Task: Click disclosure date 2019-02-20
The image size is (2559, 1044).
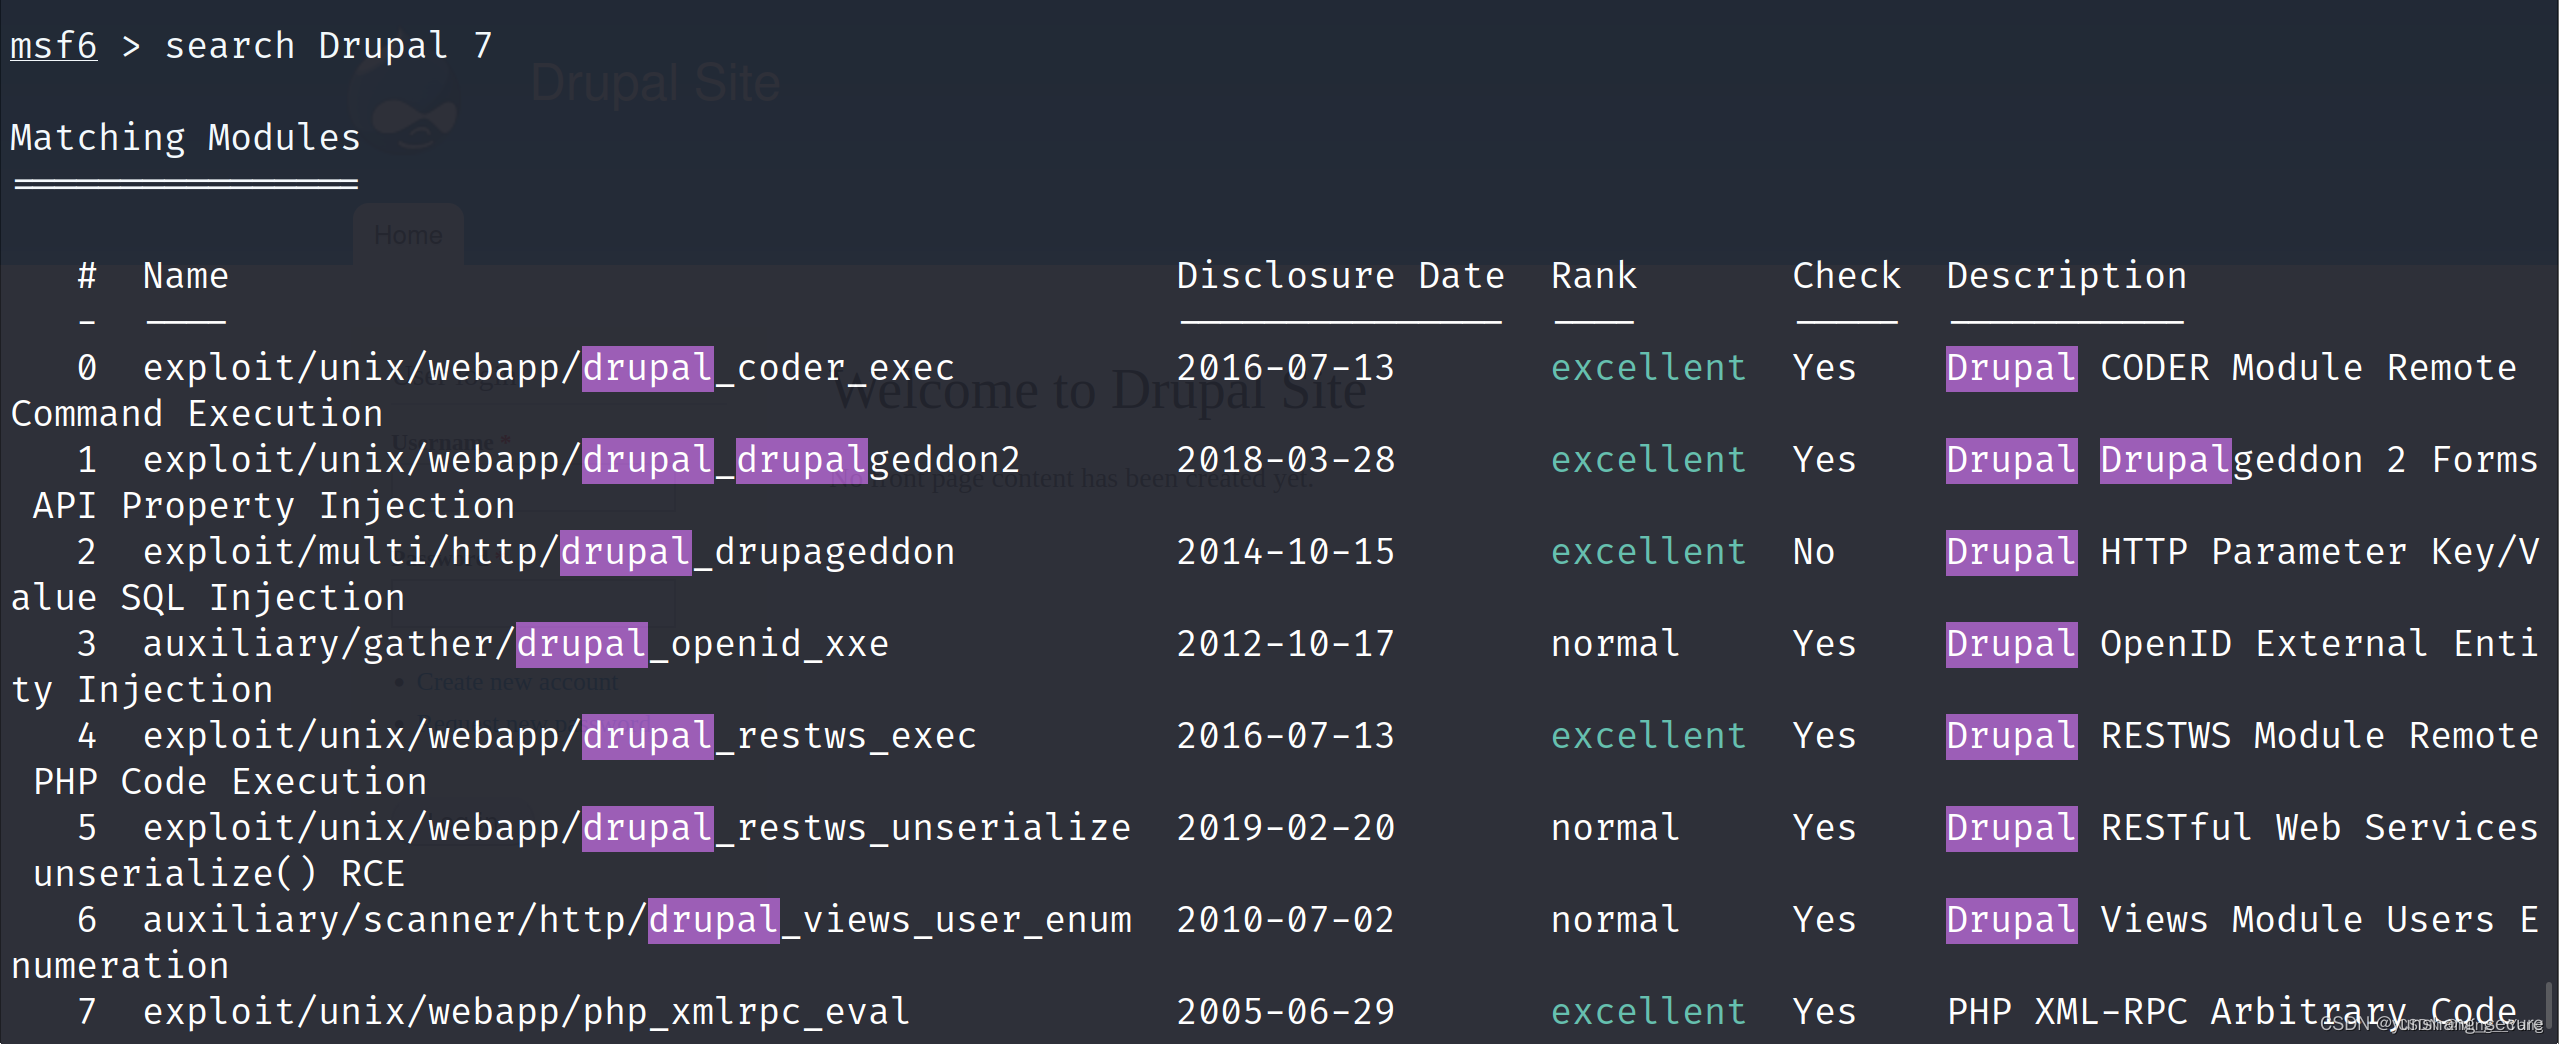Action: coord(1286,828)
